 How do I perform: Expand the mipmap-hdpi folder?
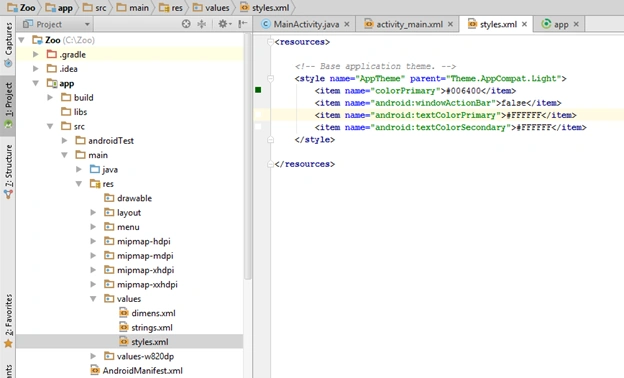pos(93,241)
